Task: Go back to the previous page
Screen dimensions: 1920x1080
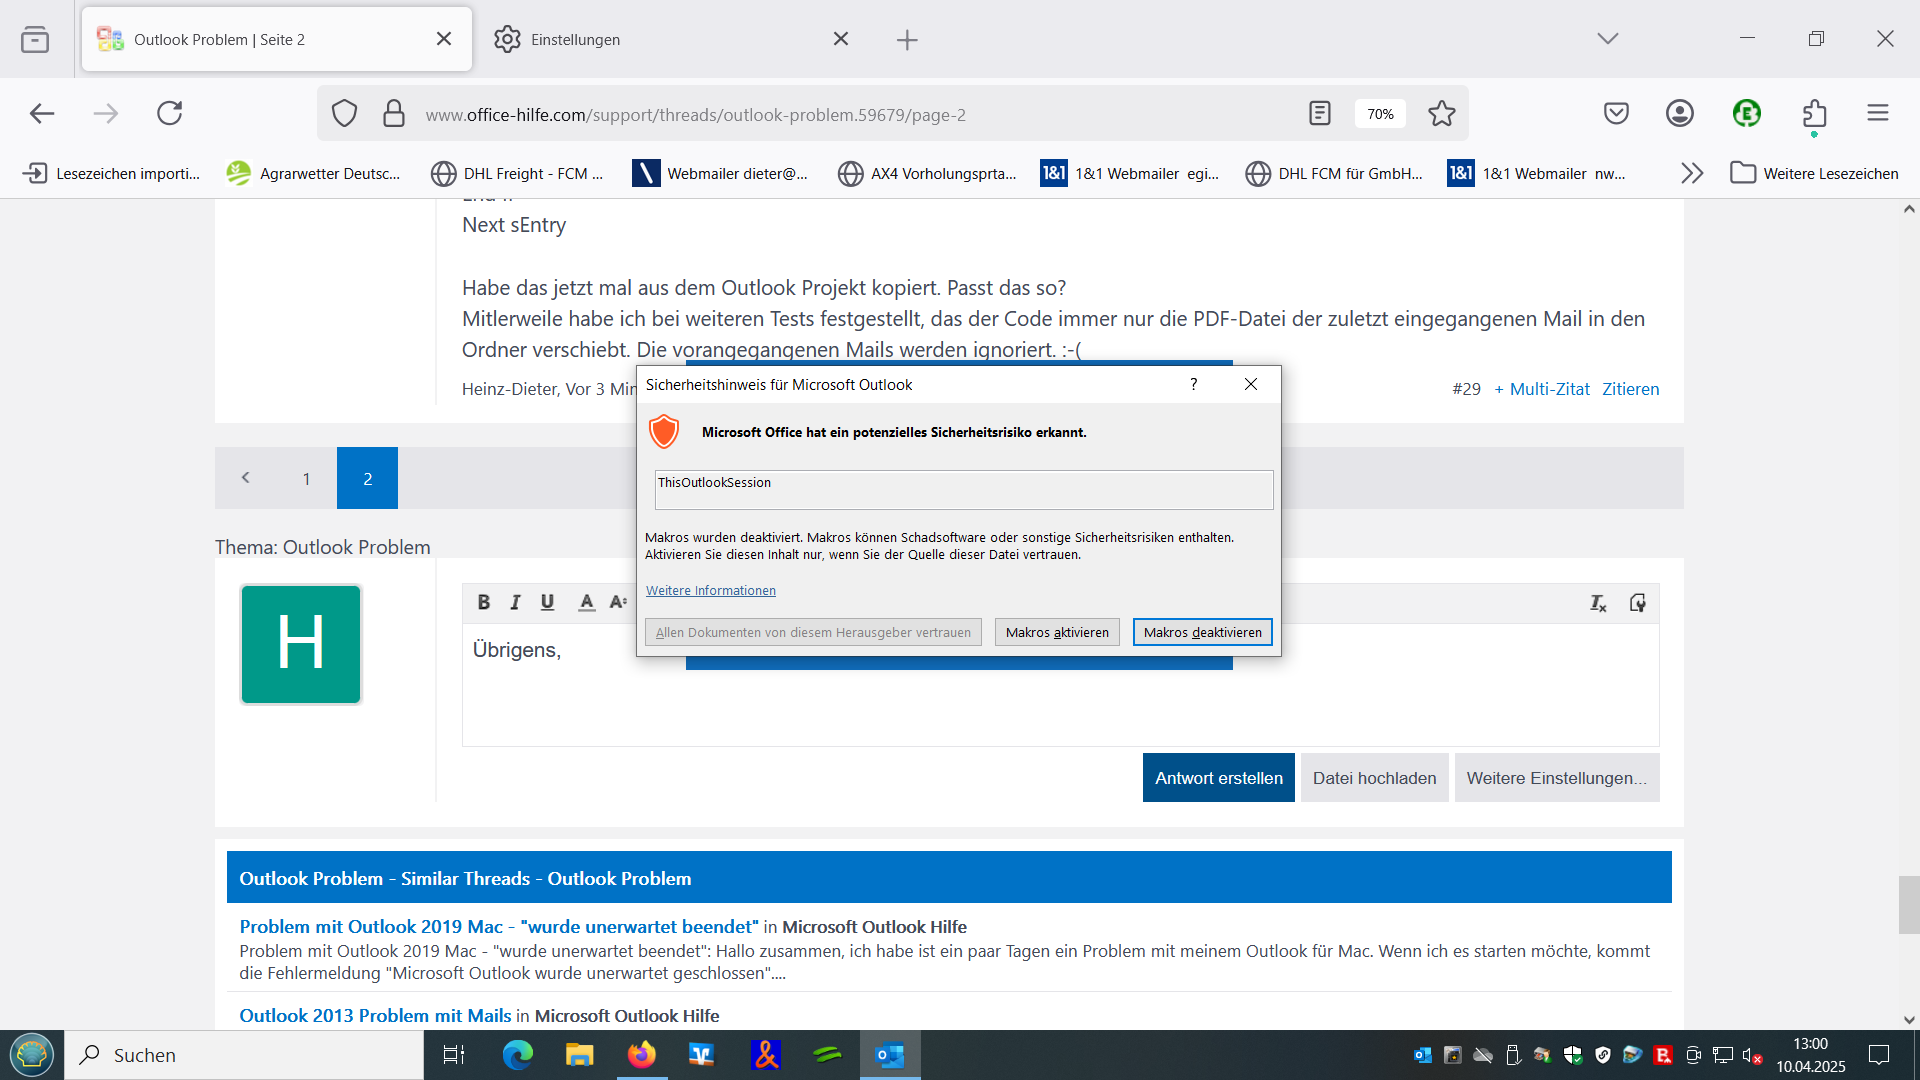Action: point(42,114)
